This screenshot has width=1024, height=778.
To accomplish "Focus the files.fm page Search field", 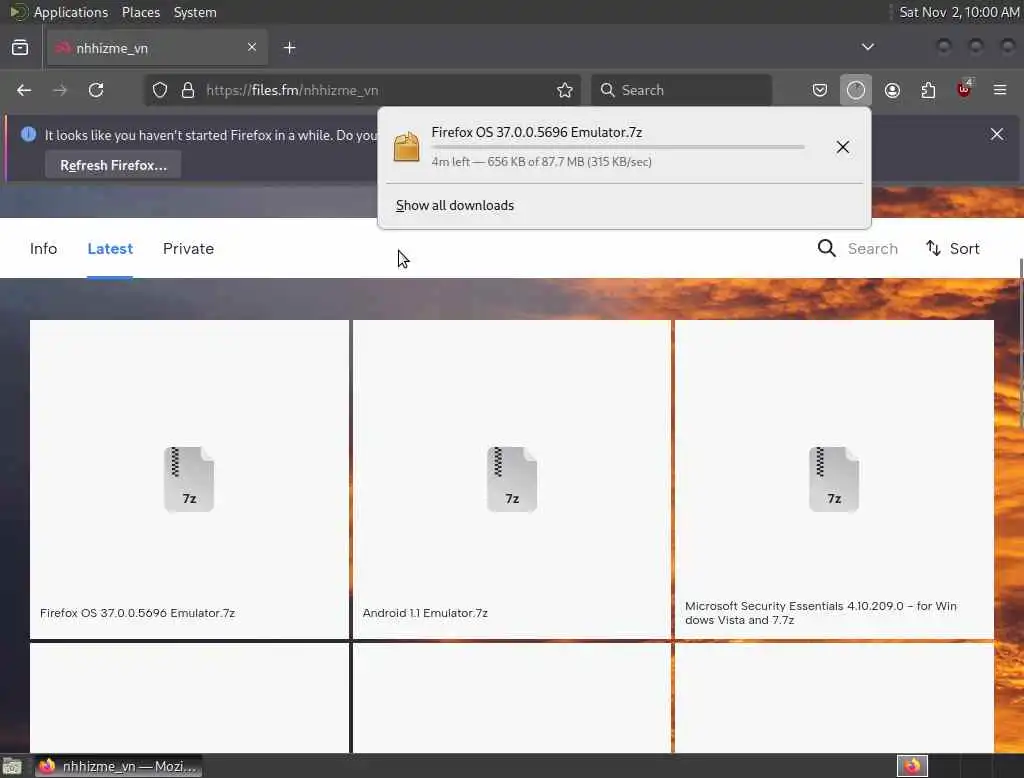I will click(x=872, y=249).
